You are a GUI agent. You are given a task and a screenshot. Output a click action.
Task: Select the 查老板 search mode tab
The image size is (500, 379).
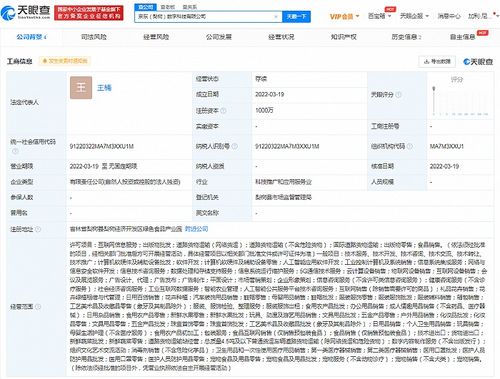coord(168,7)
